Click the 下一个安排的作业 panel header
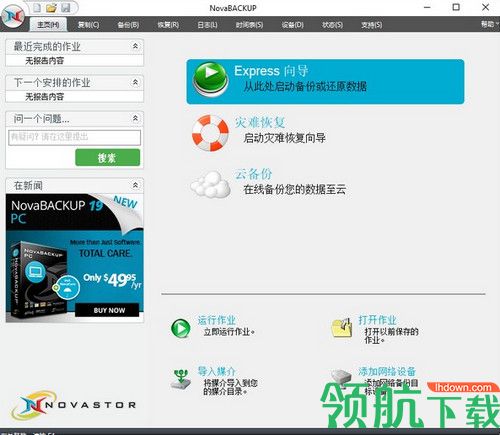This screenshot has height=435, width=500. (x=74, y=82)
